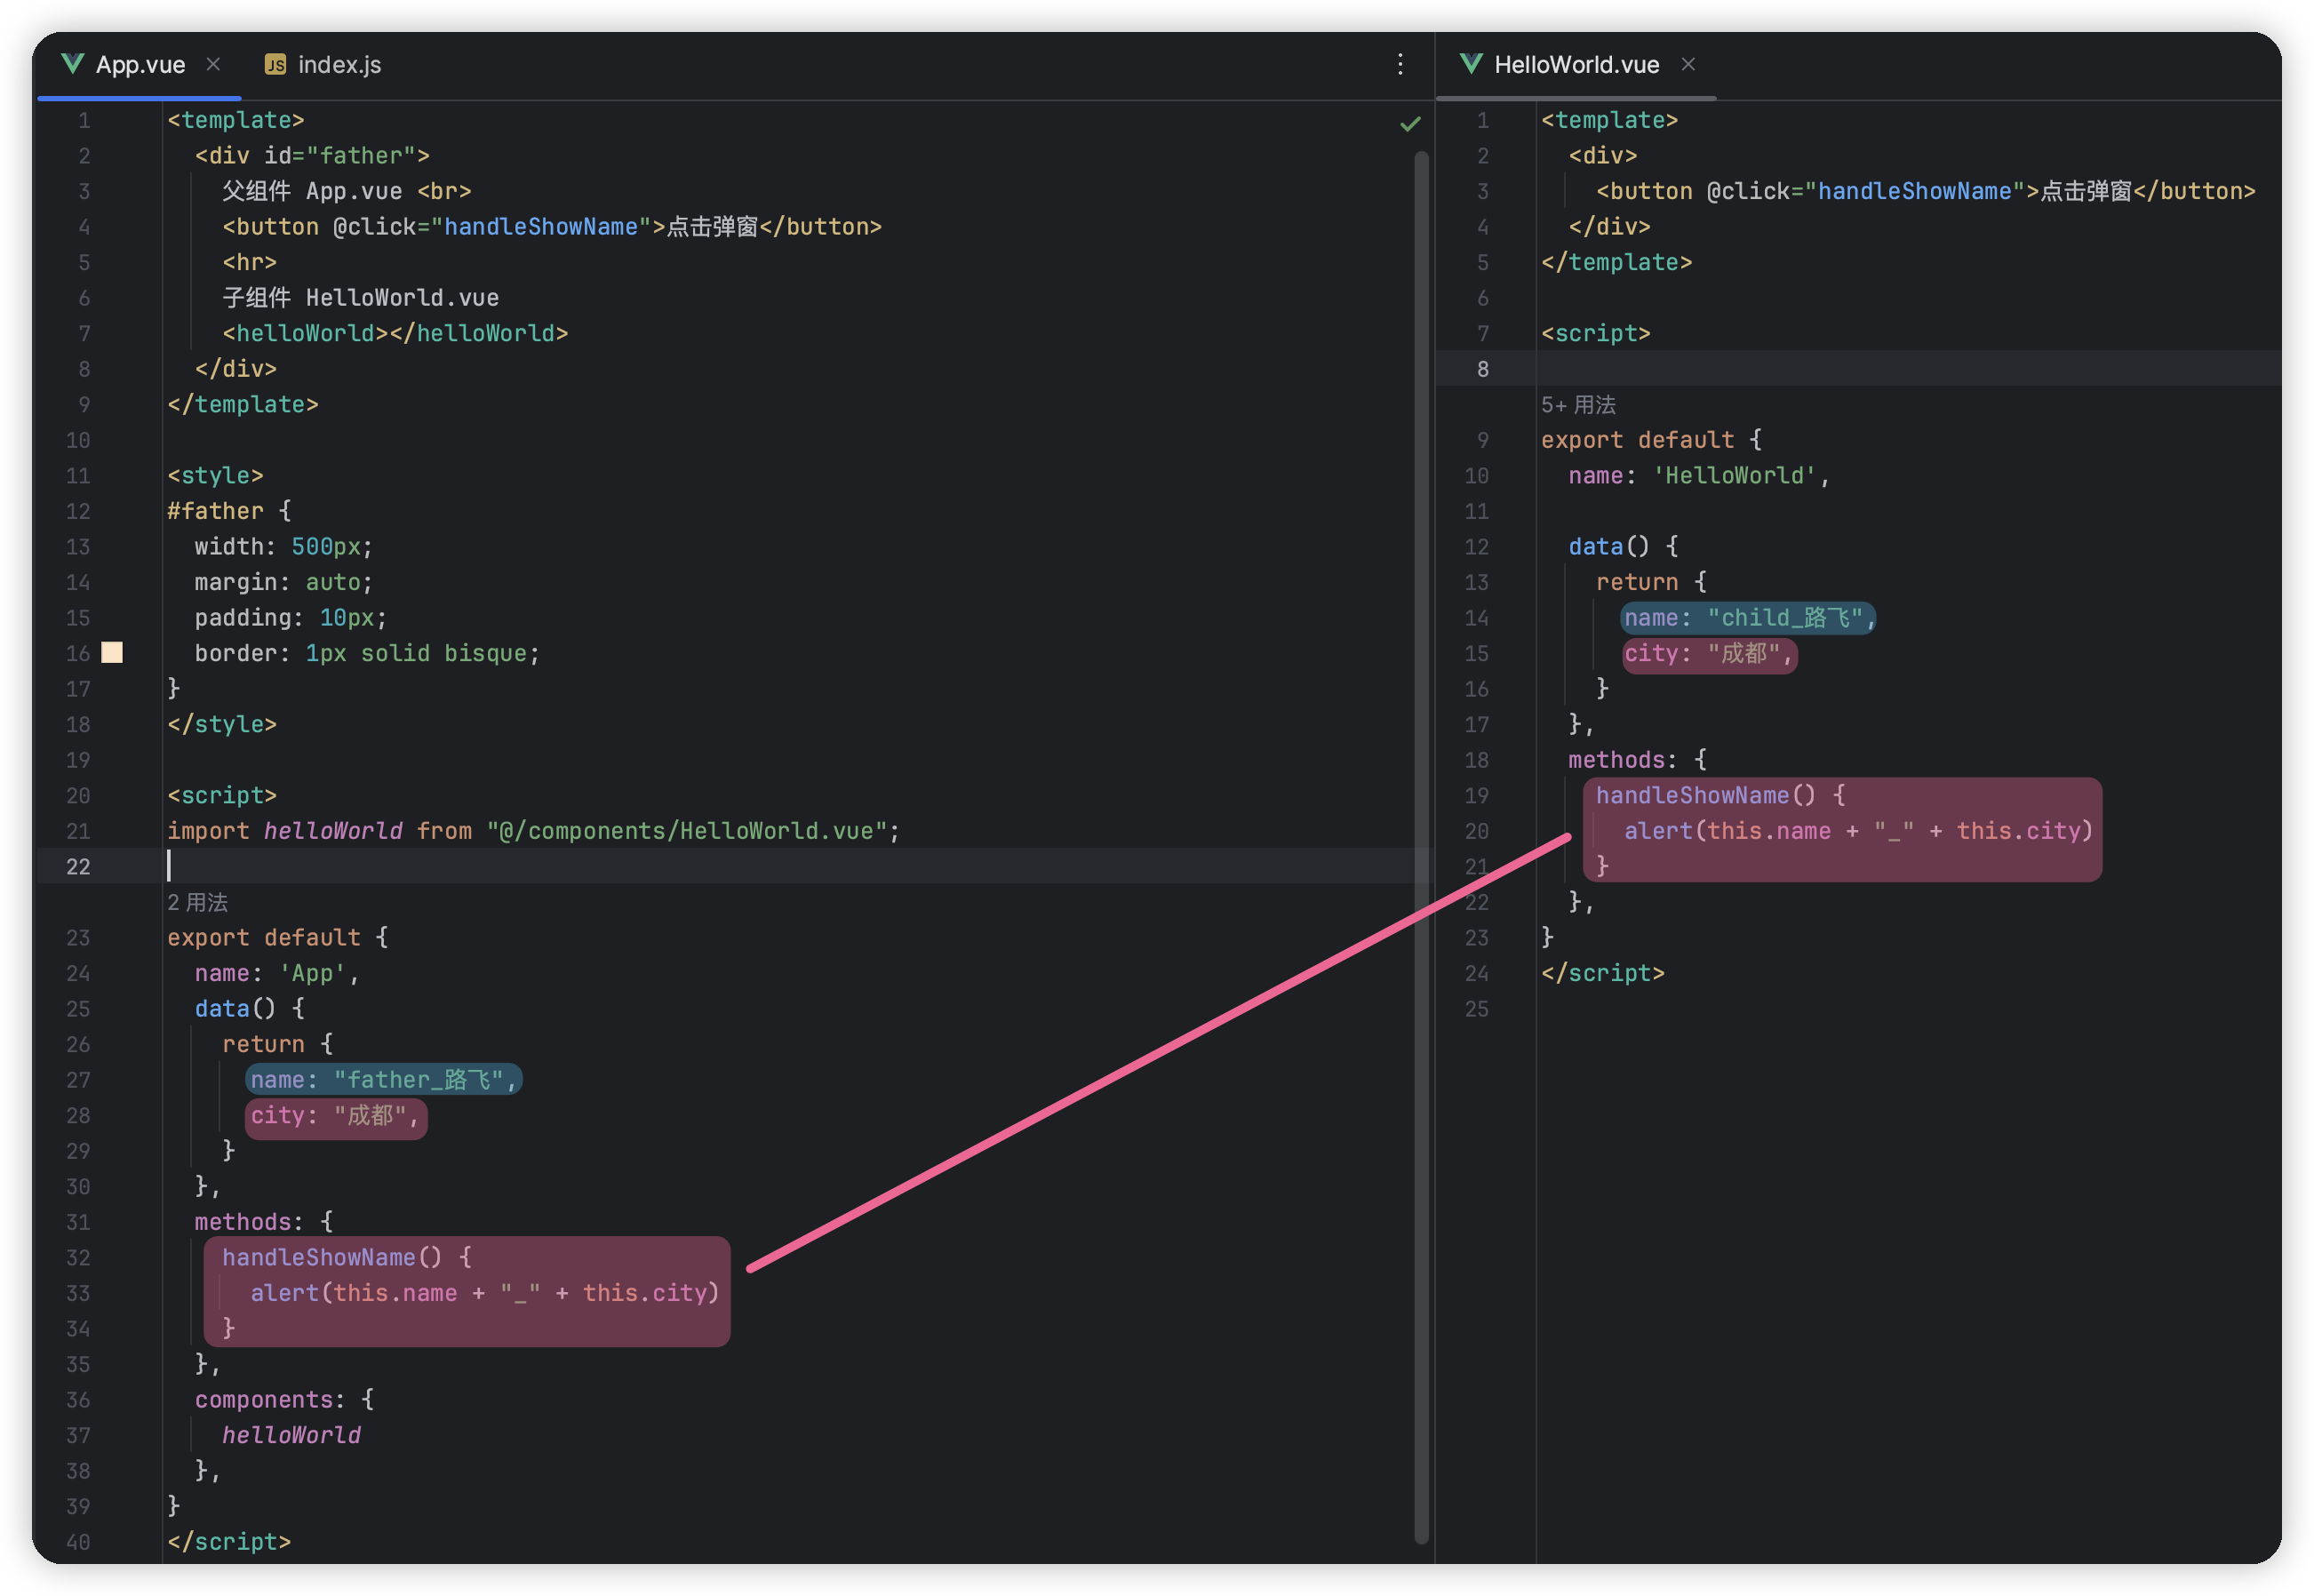The width and height of the screenshot is (2314, 1596).
Task: Activate the App.vue tab
Action: (140, 65)
